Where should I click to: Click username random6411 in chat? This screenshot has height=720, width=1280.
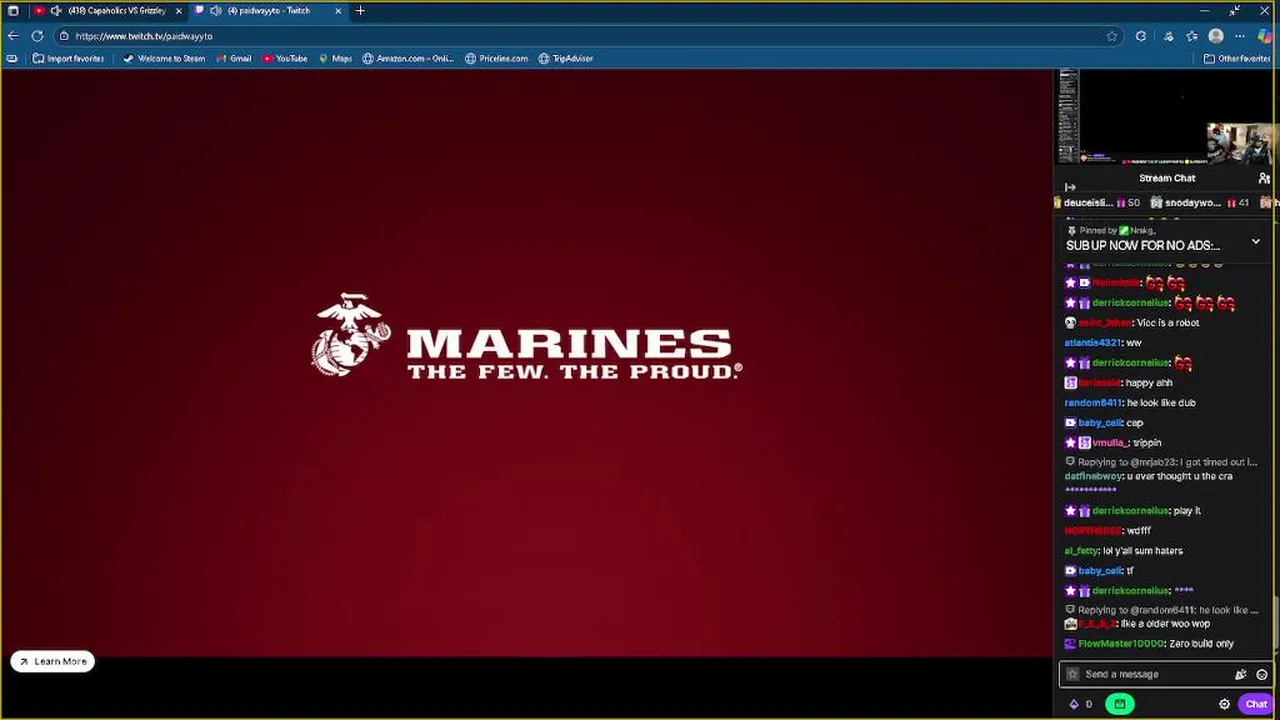point(1093,403)
